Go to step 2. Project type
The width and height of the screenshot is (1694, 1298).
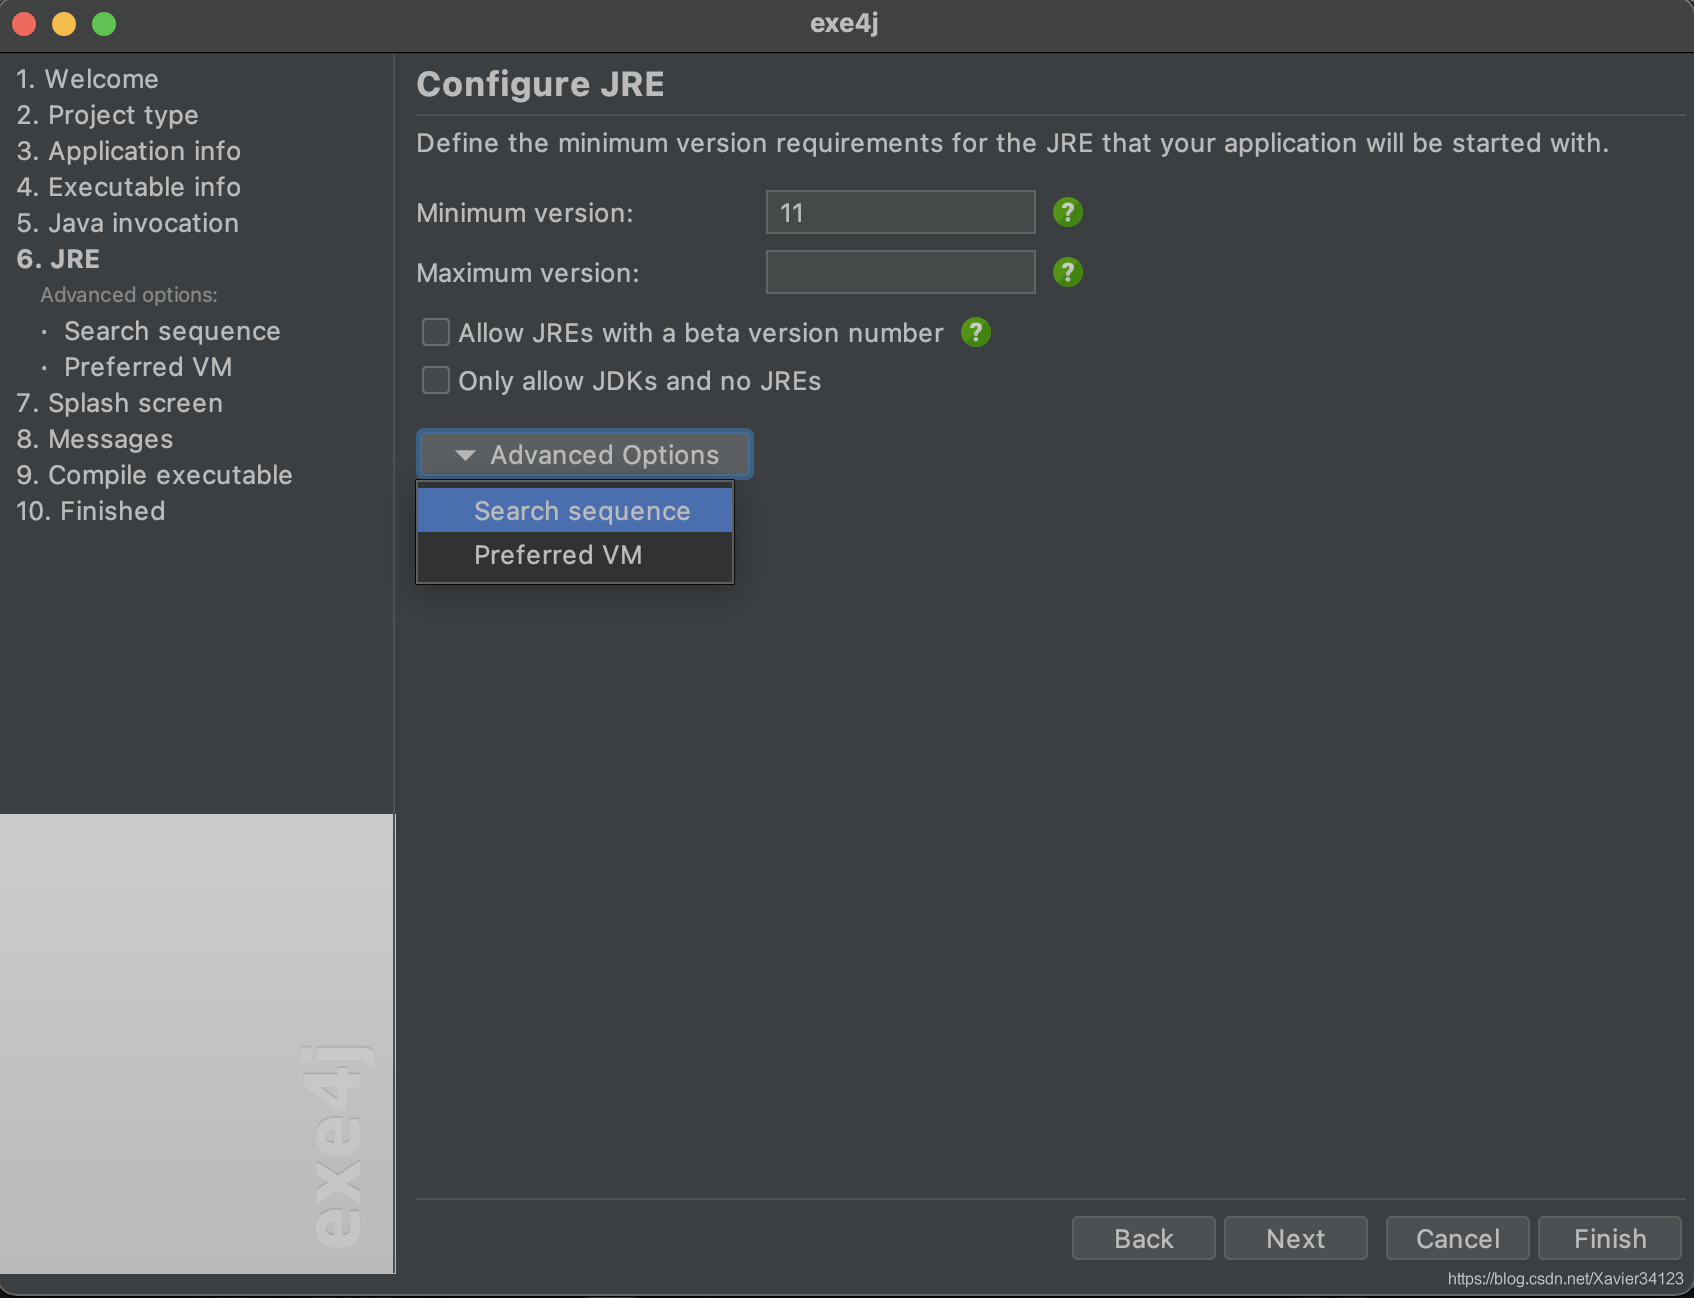[107, 115]
